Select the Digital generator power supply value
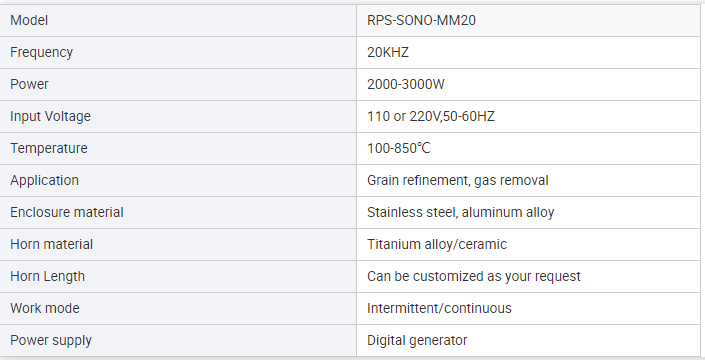Image resolution: width=705 pixels, height=360 pixels. pyautogui.click(x=417, y=340)
